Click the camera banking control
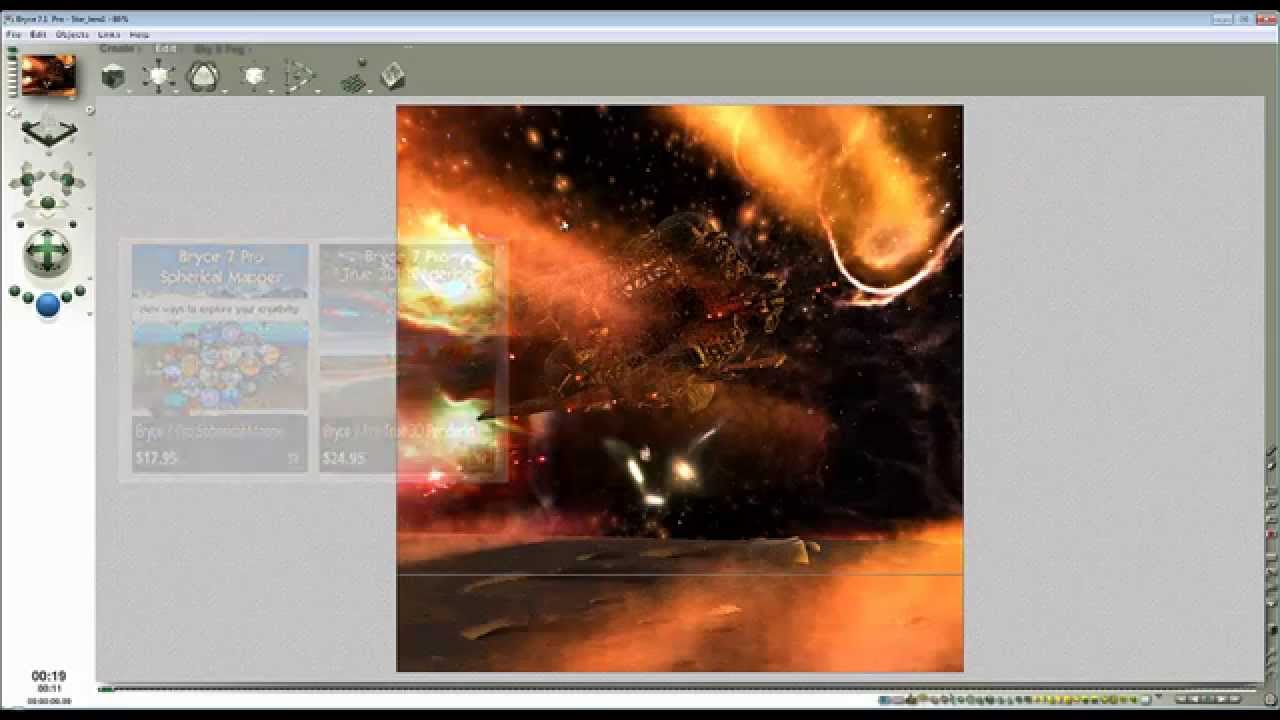 tap(47, 204)
